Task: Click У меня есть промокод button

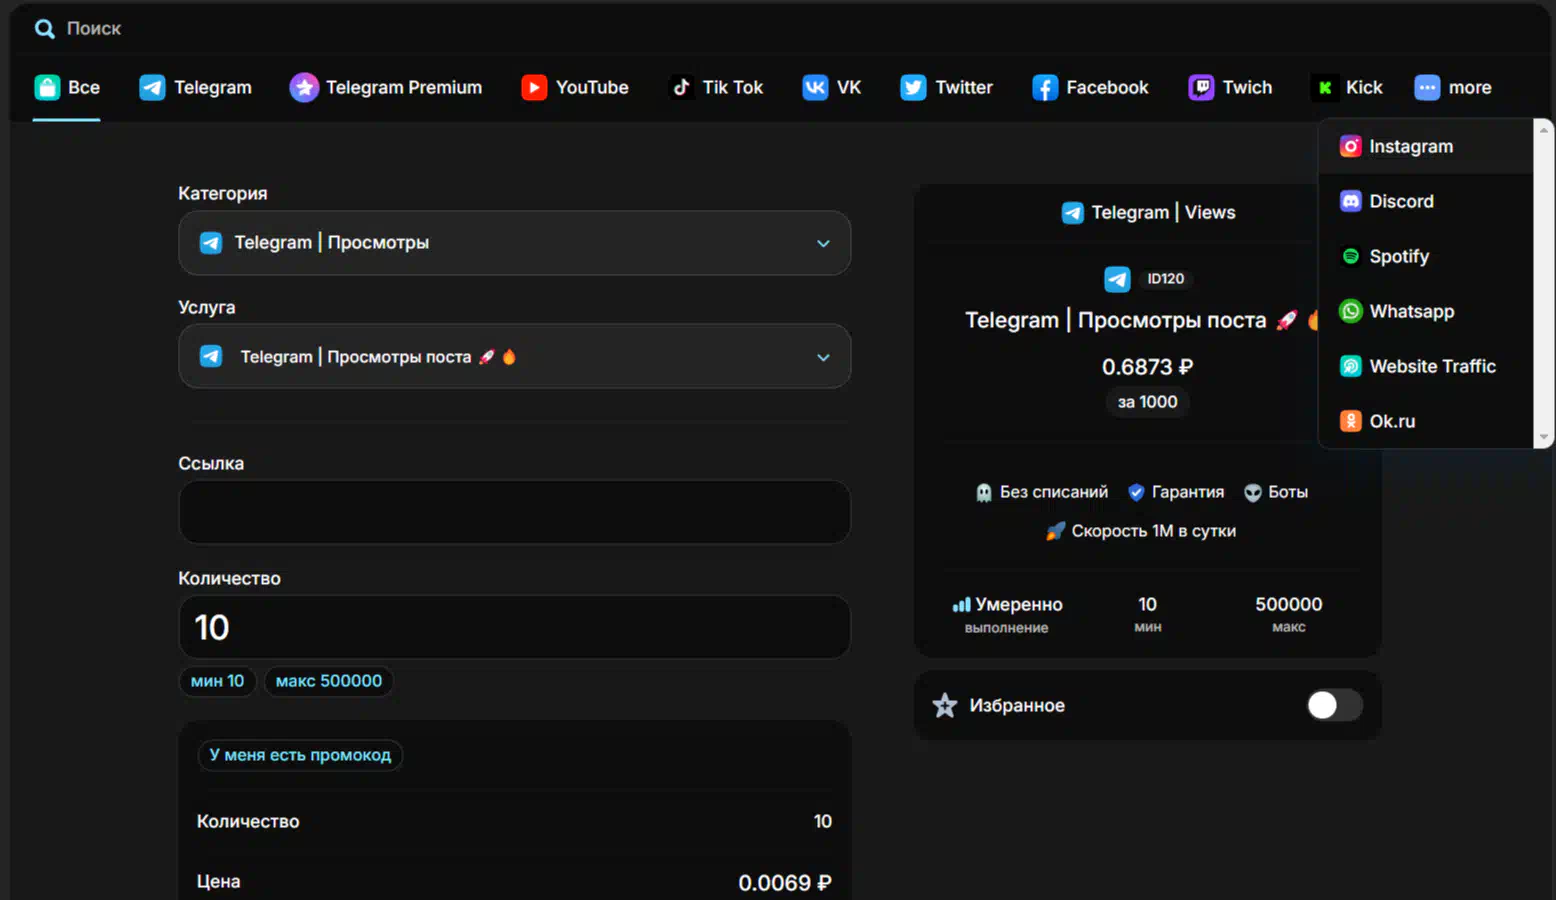Action: pos(300,755)
